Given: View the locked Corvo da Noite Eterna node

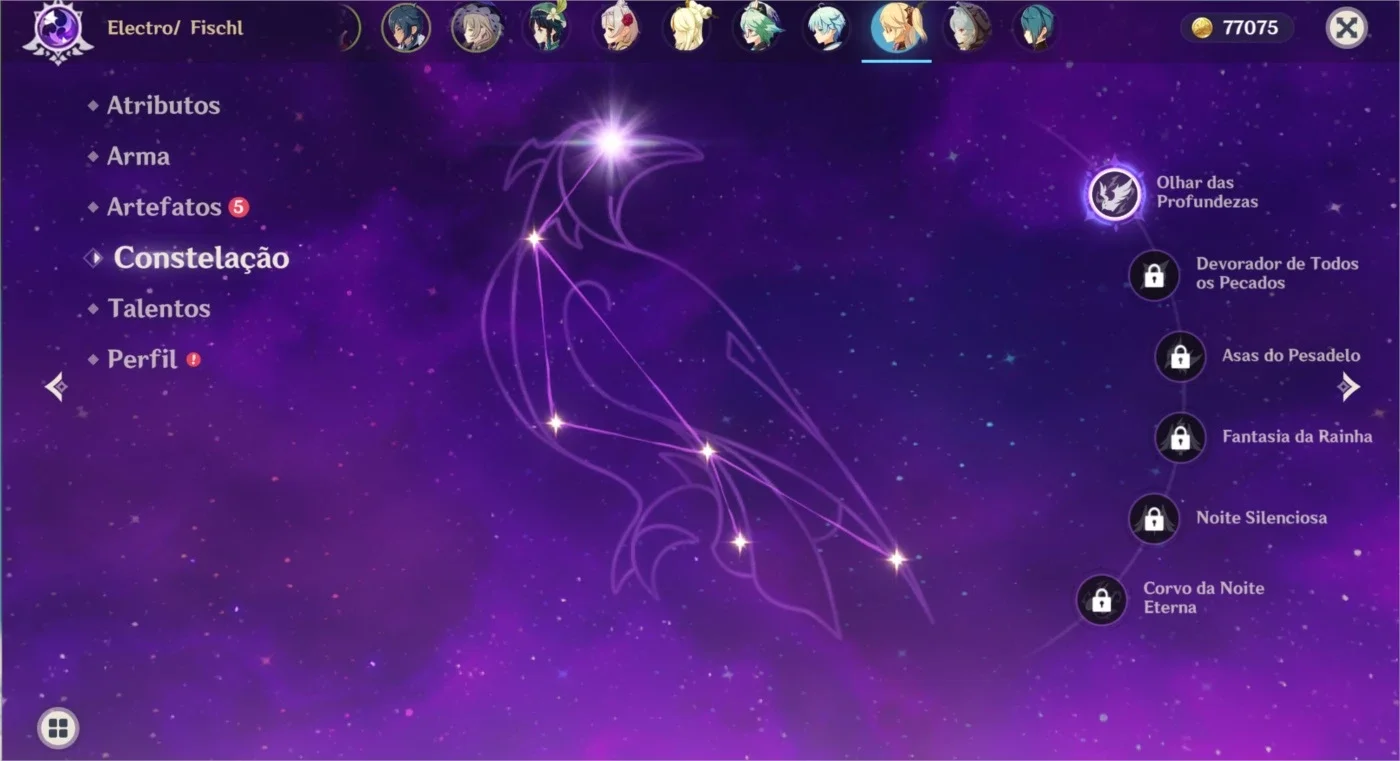Looking at the screenshot, I should (x=1102, y=599).
